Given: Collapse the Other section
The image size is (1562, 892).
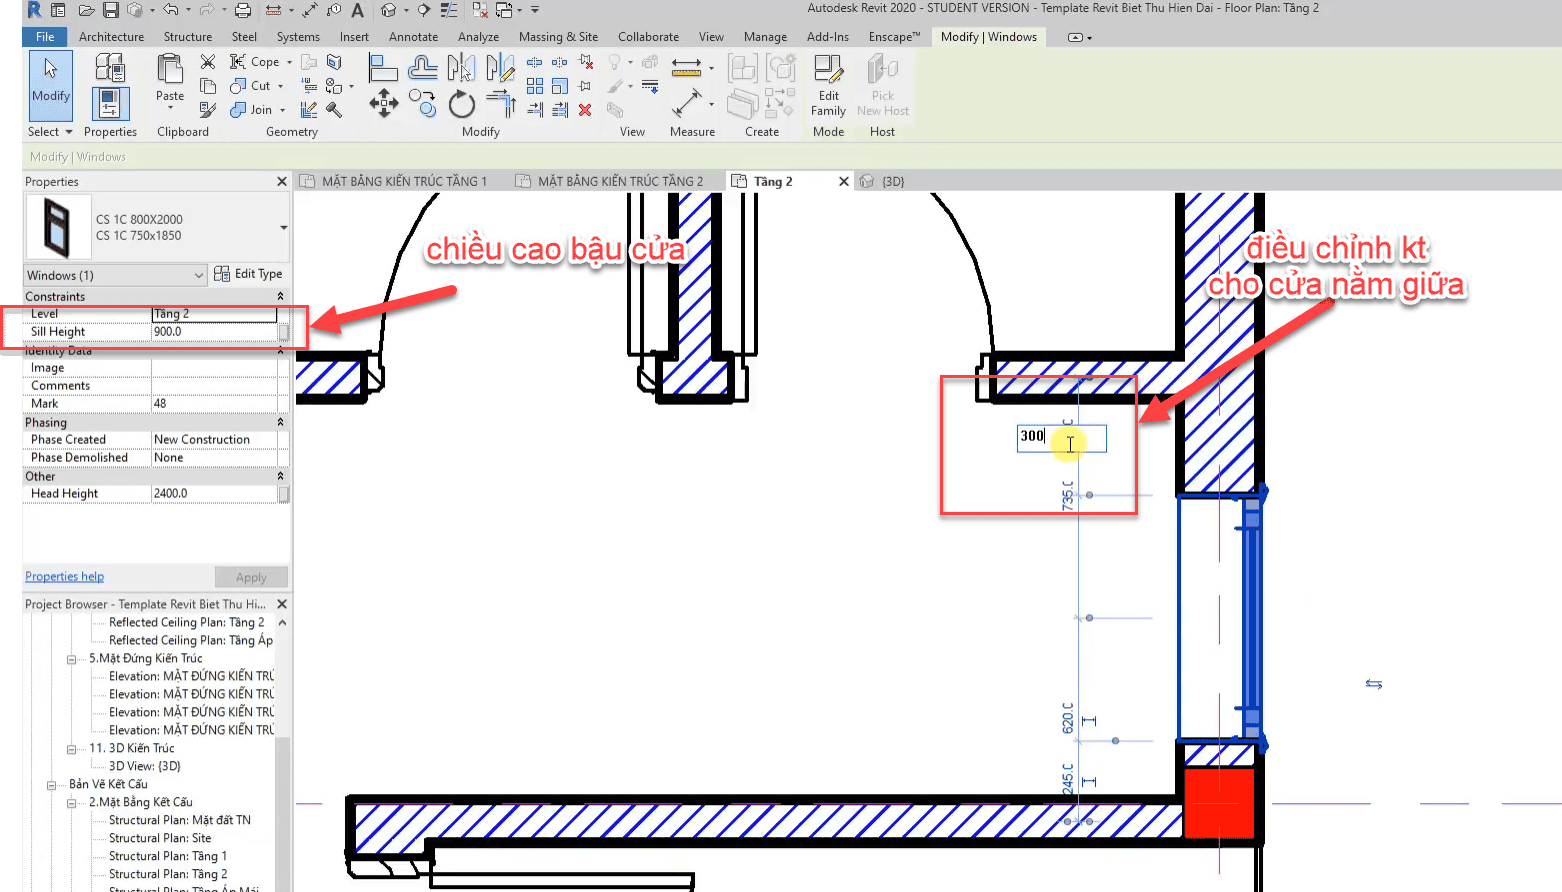Looking at the screenshot, I should tap(280, 477).
